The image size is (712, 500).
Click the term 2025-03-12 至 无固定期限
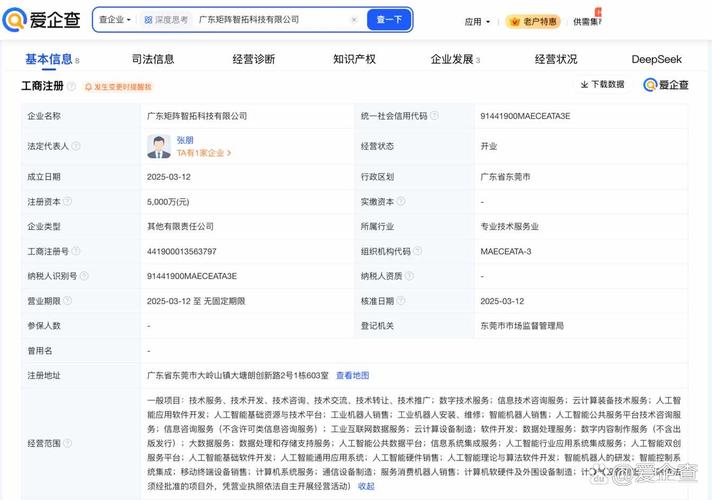[x=196, y=301]
